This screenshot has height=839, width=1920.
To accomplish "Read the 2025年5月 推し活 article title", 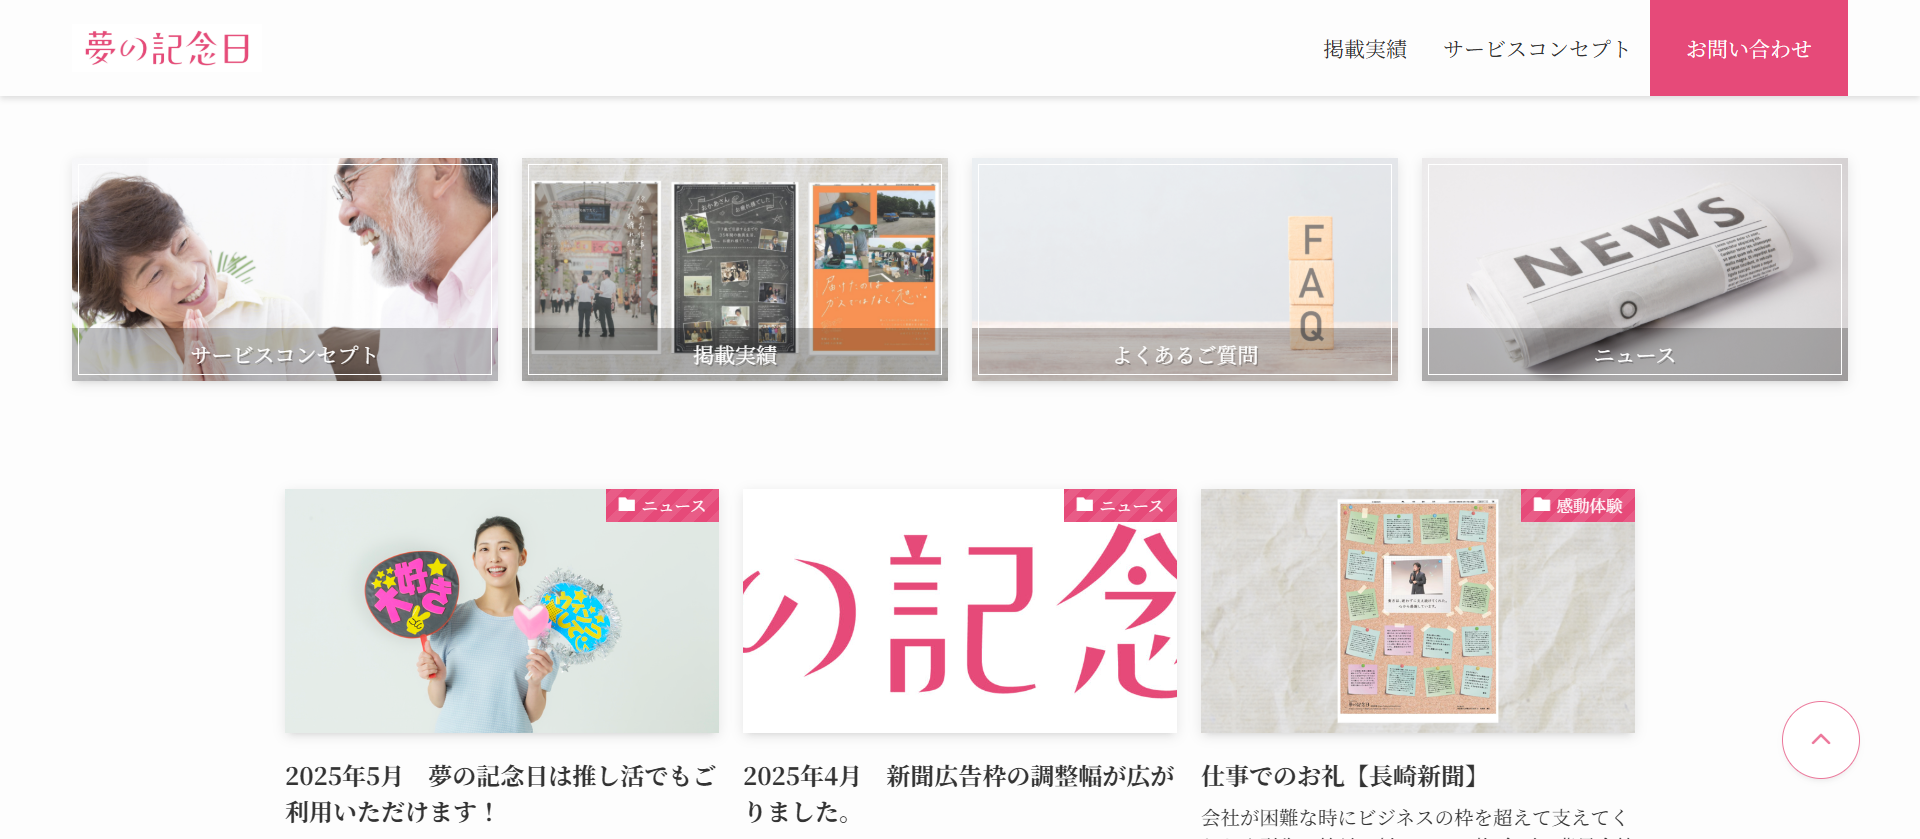I will click(501, 794).
